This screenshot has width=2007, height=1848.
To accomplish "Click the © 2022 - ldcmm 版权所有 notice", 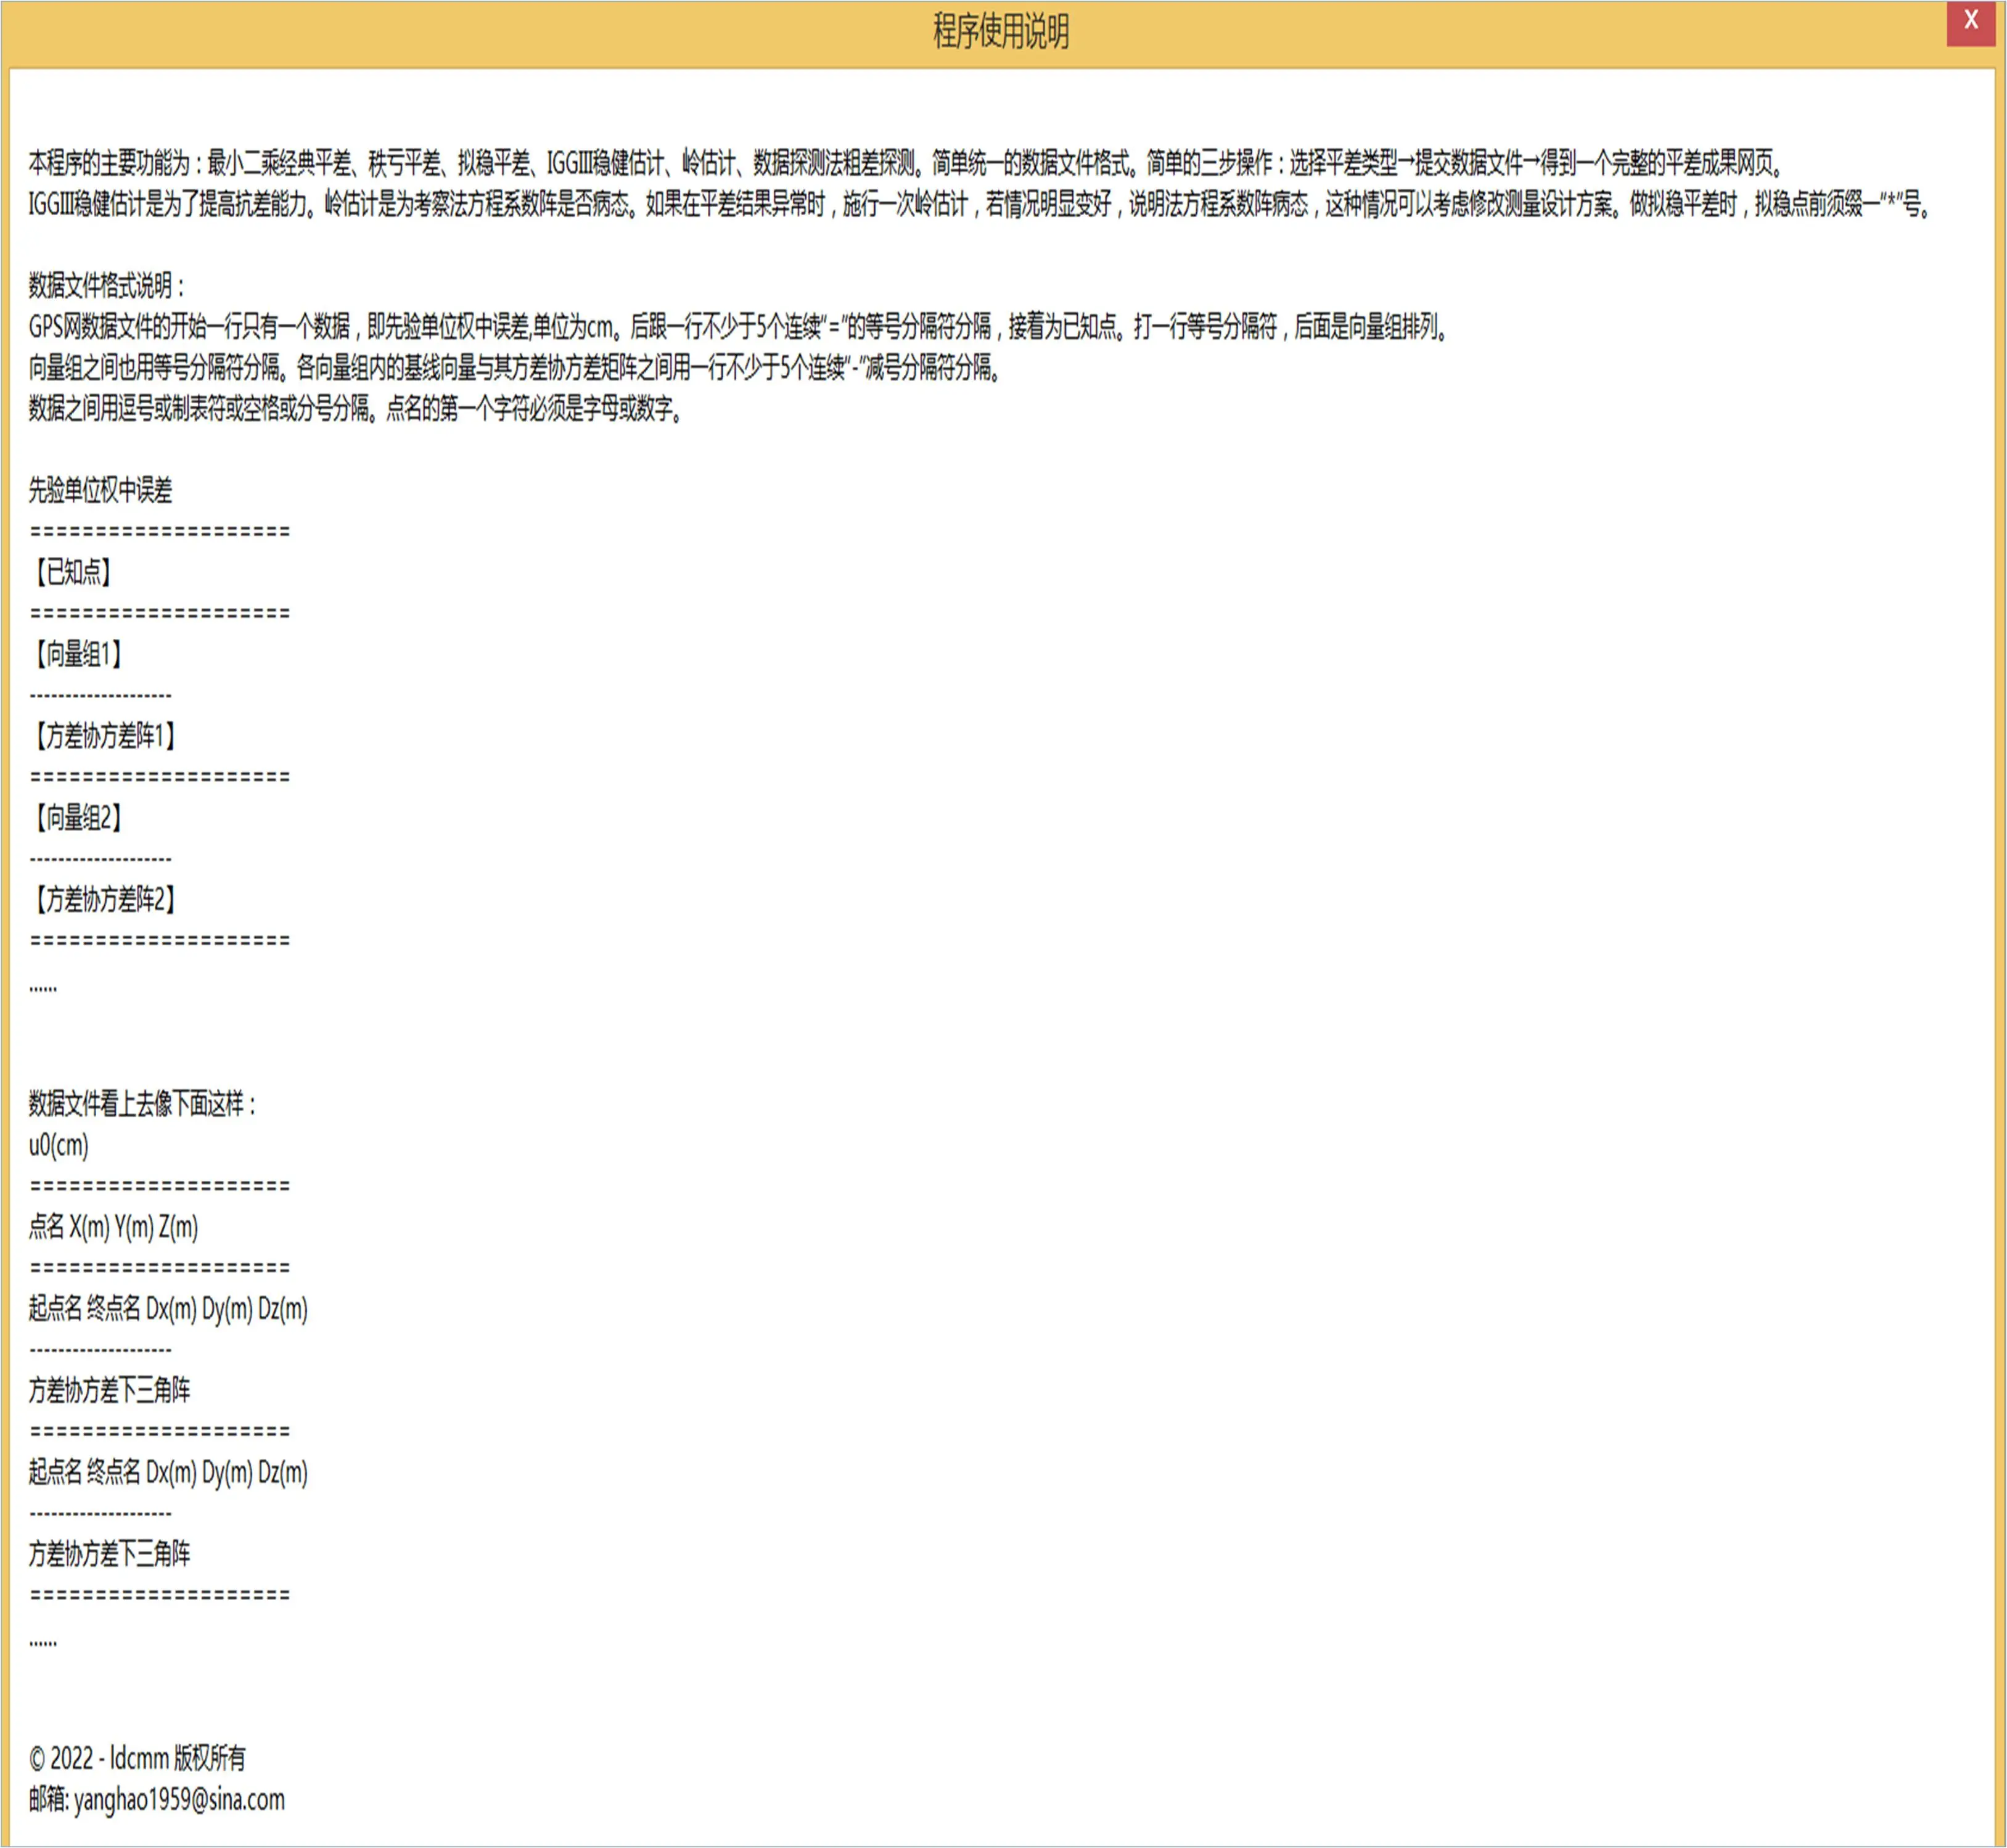I will coord(138,1758).
